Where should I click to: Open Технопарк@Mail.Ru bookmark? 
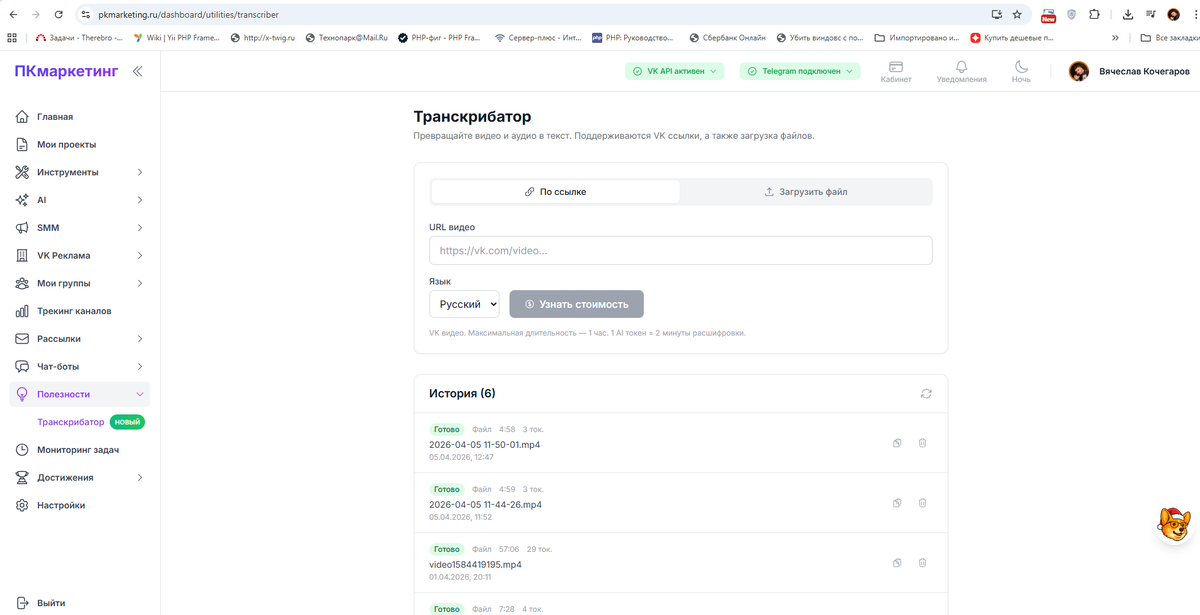(345, 38)
